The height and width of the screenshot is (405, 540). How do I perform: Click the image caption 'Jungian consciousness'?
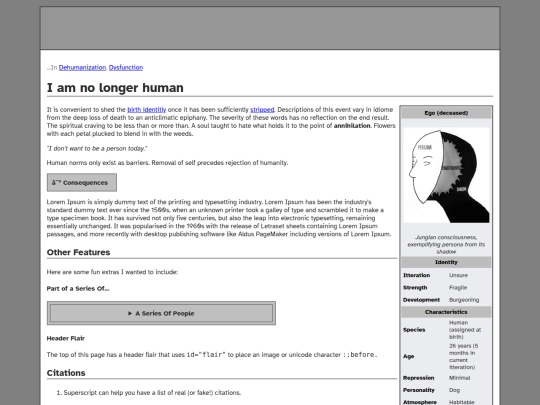[x=446, y=245]
